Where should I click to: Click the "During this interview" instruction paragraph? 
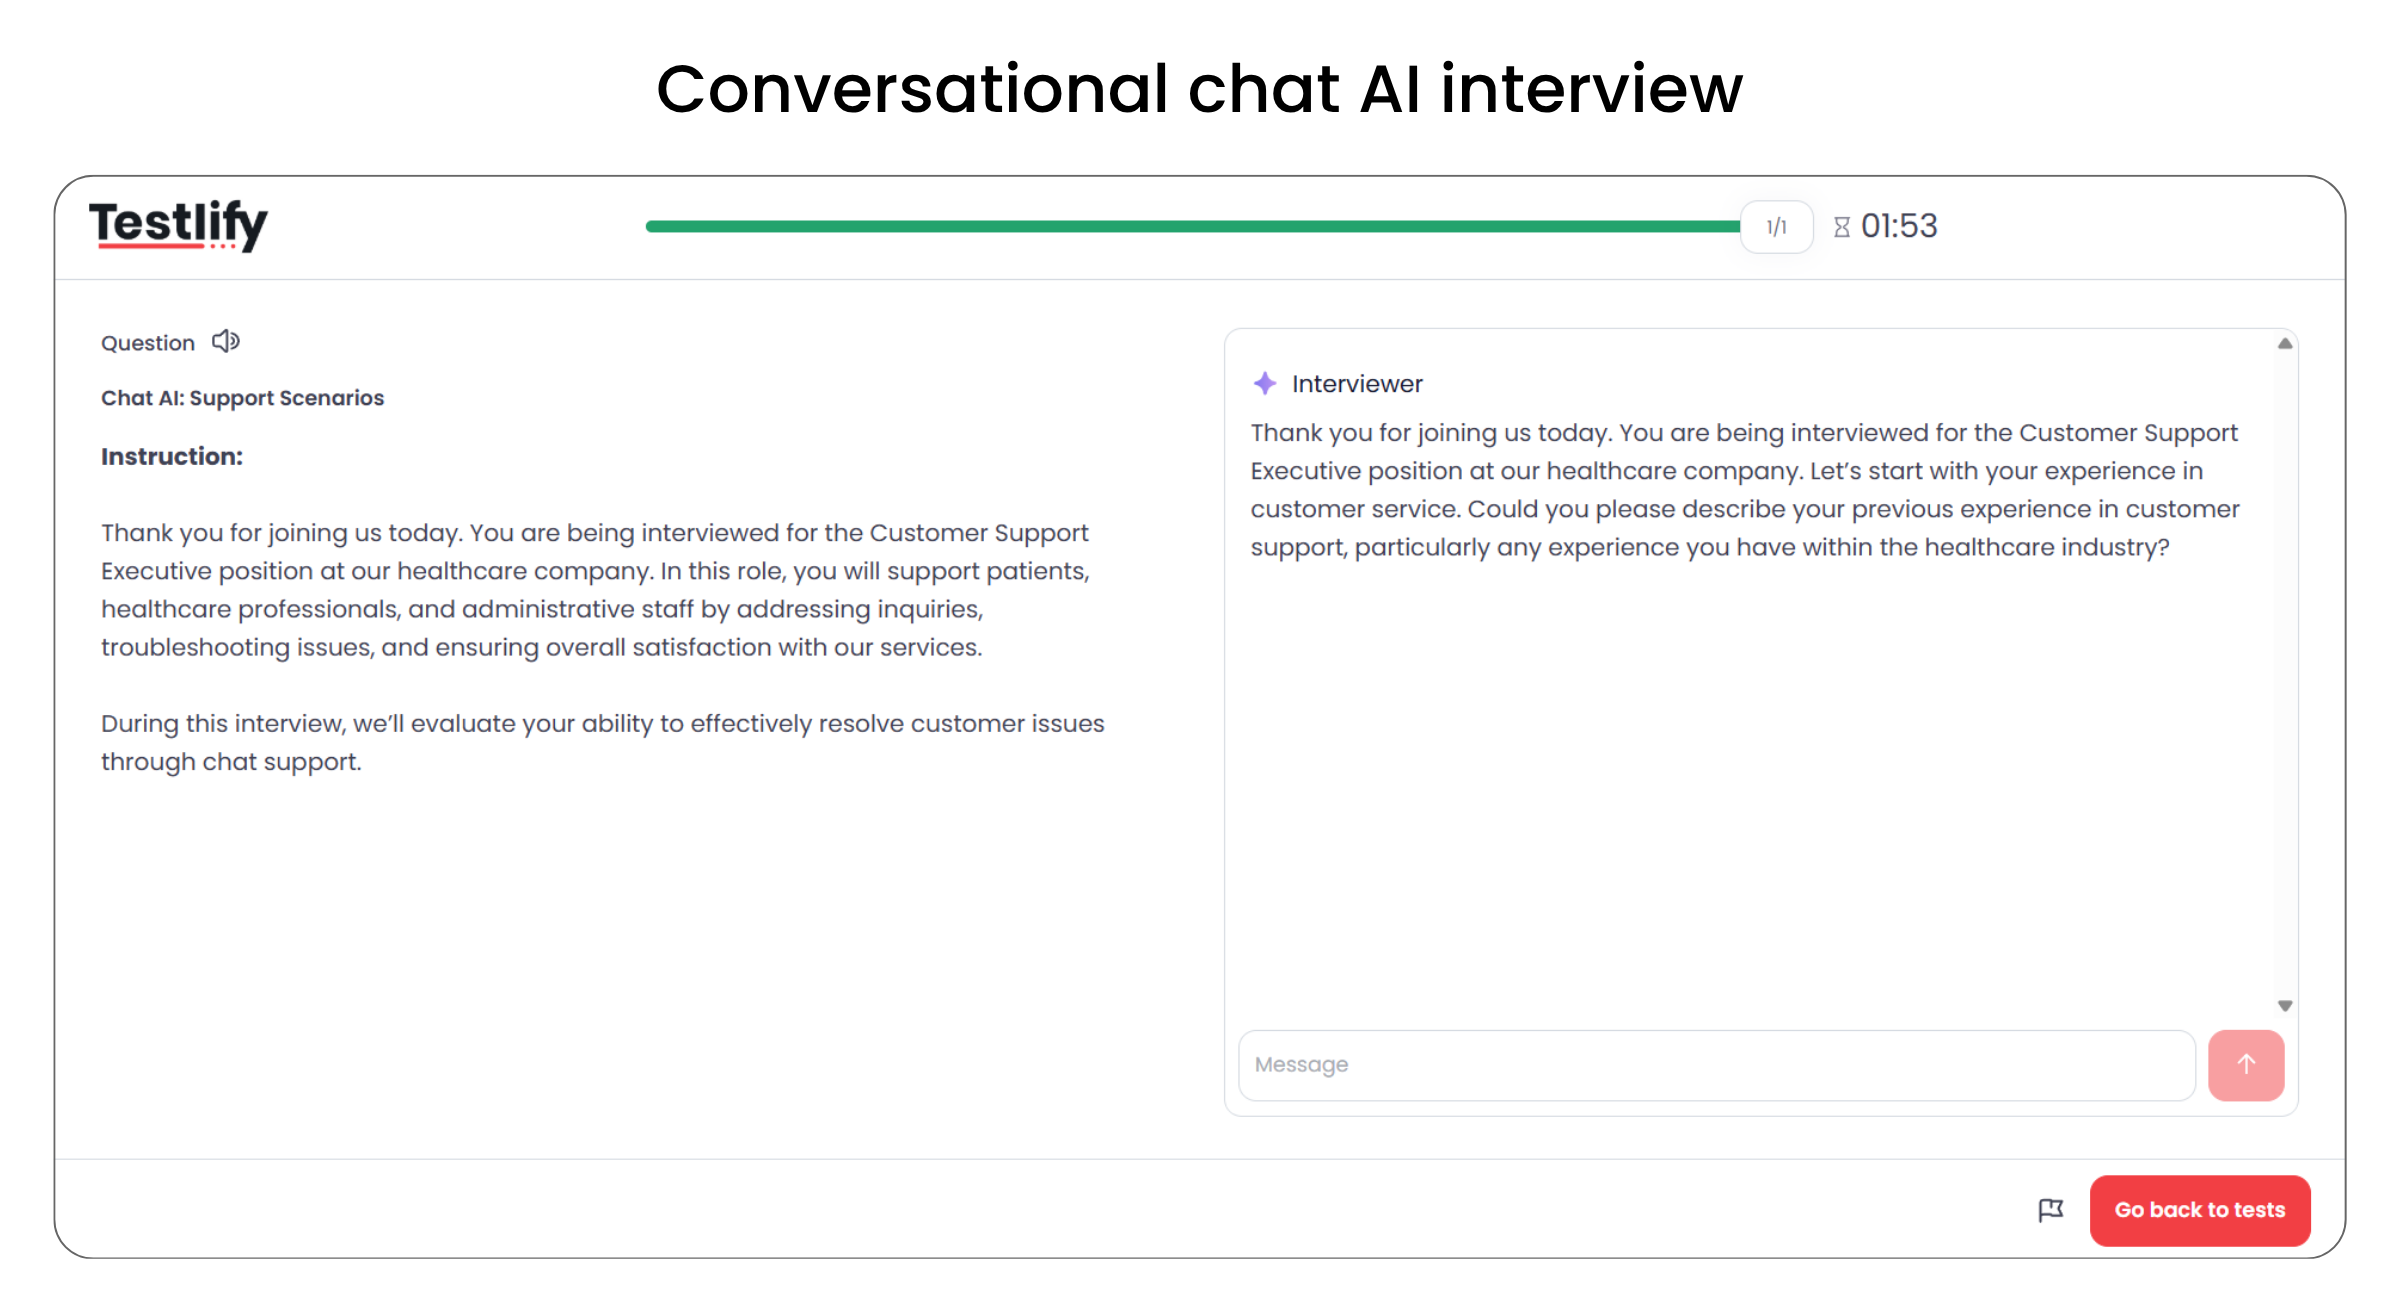click(x=602, y=742)
